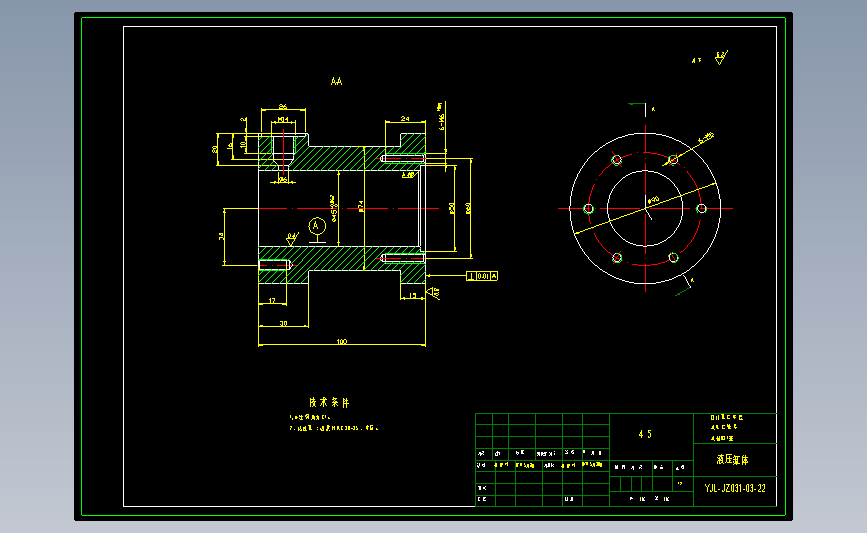Click the "M14" thread dimension

pos(283,119)
